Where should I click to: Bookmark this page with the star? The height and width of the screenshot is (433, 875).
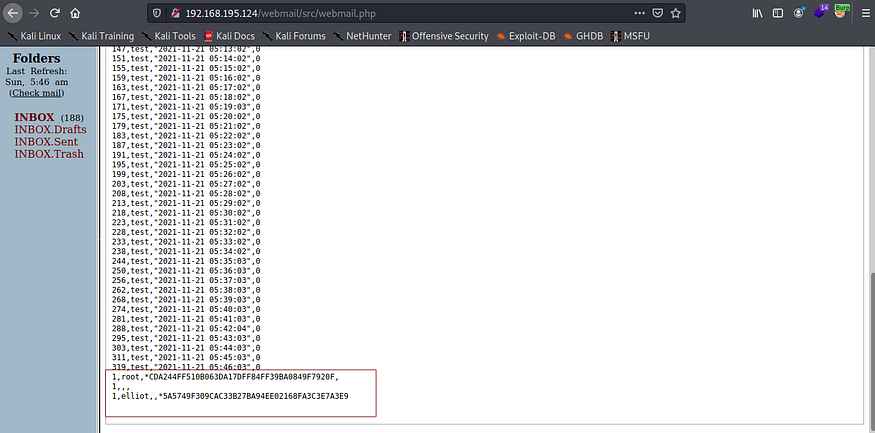676,13
